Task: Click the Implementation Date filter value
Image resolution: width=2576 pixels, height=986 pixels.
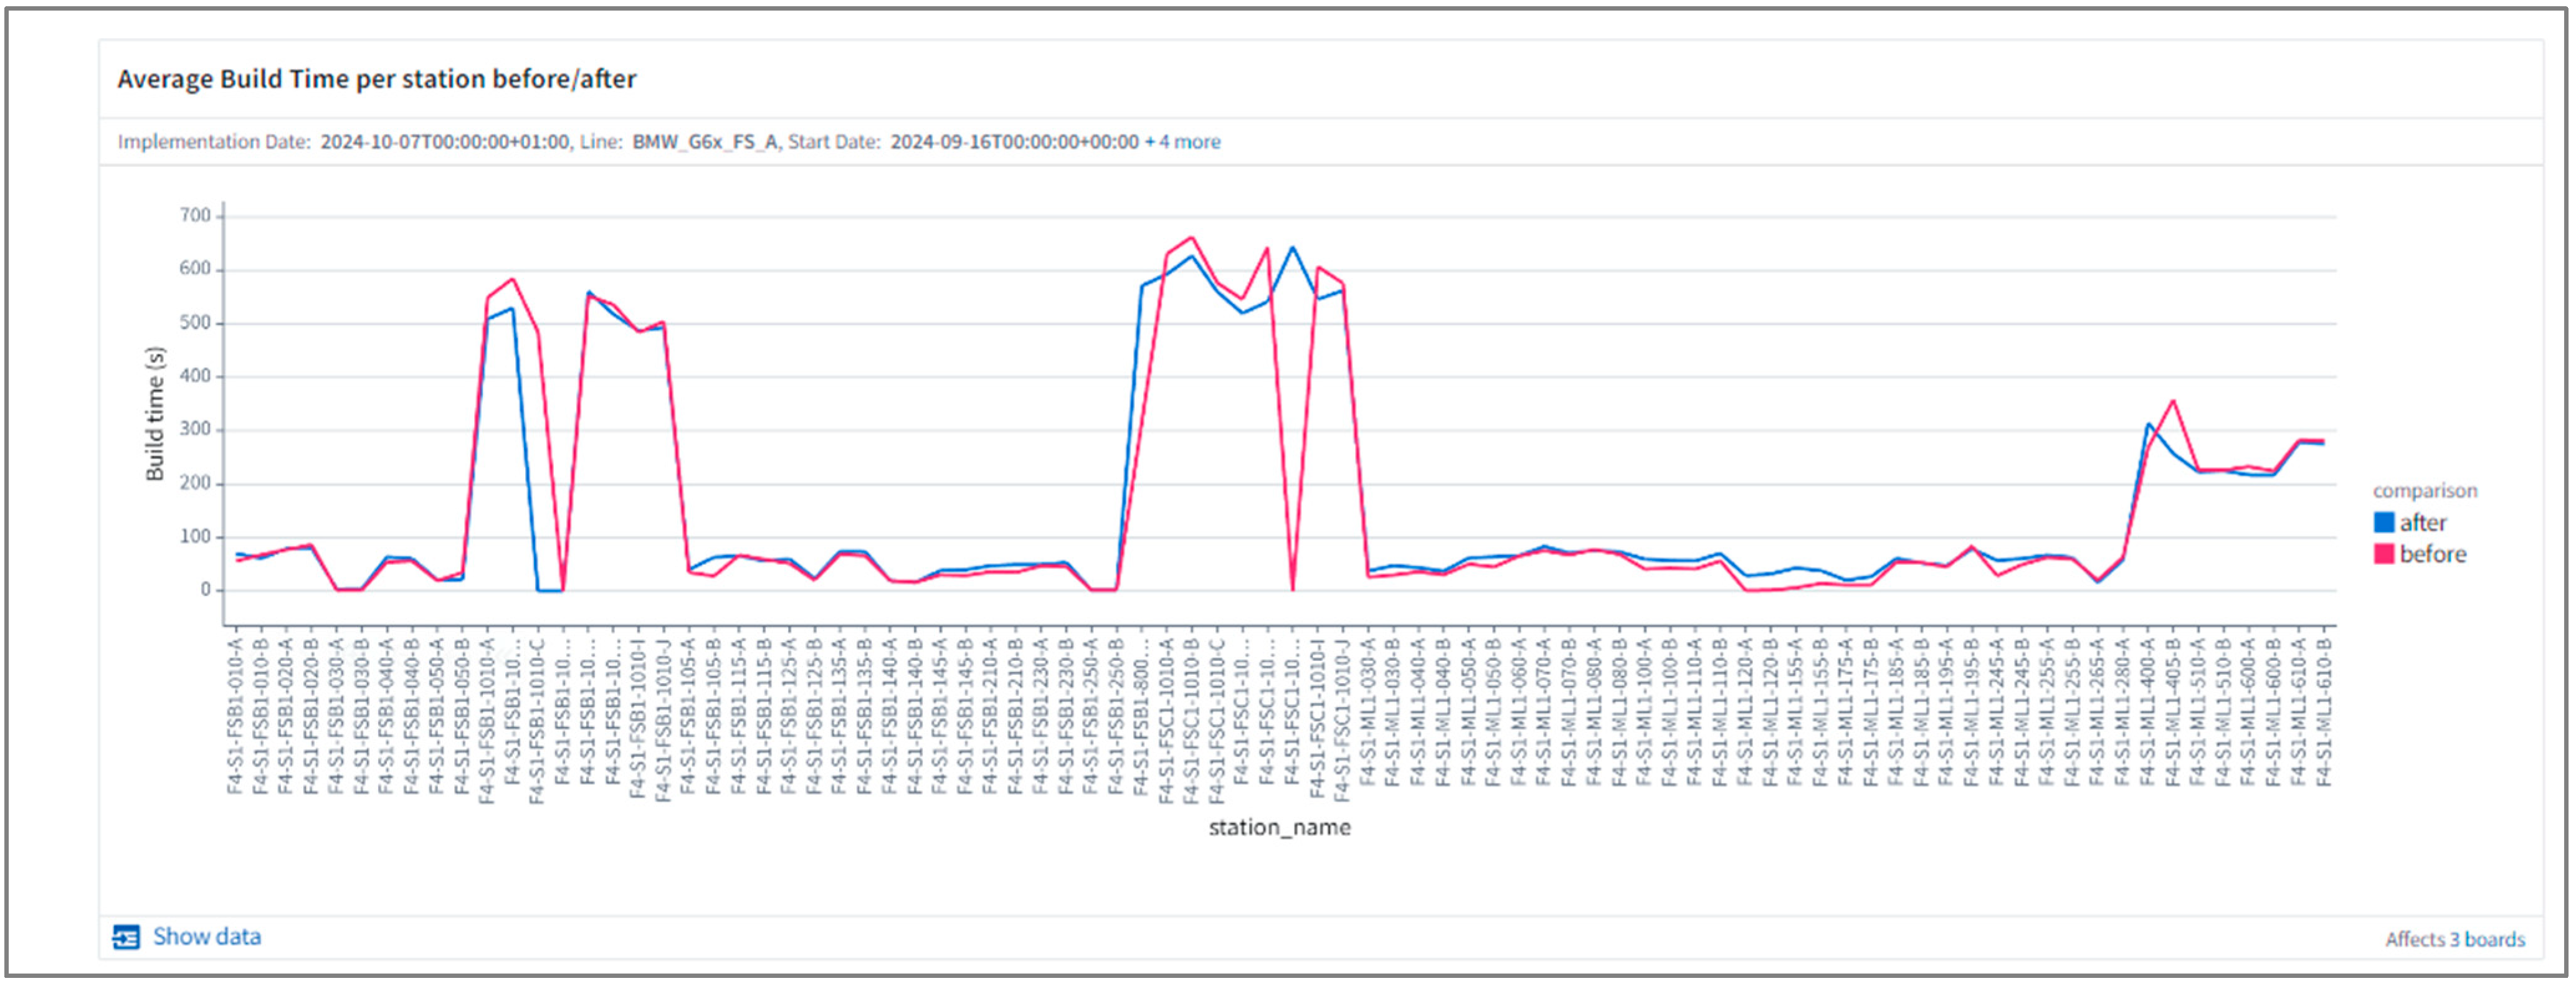Action: coord(444,142)
